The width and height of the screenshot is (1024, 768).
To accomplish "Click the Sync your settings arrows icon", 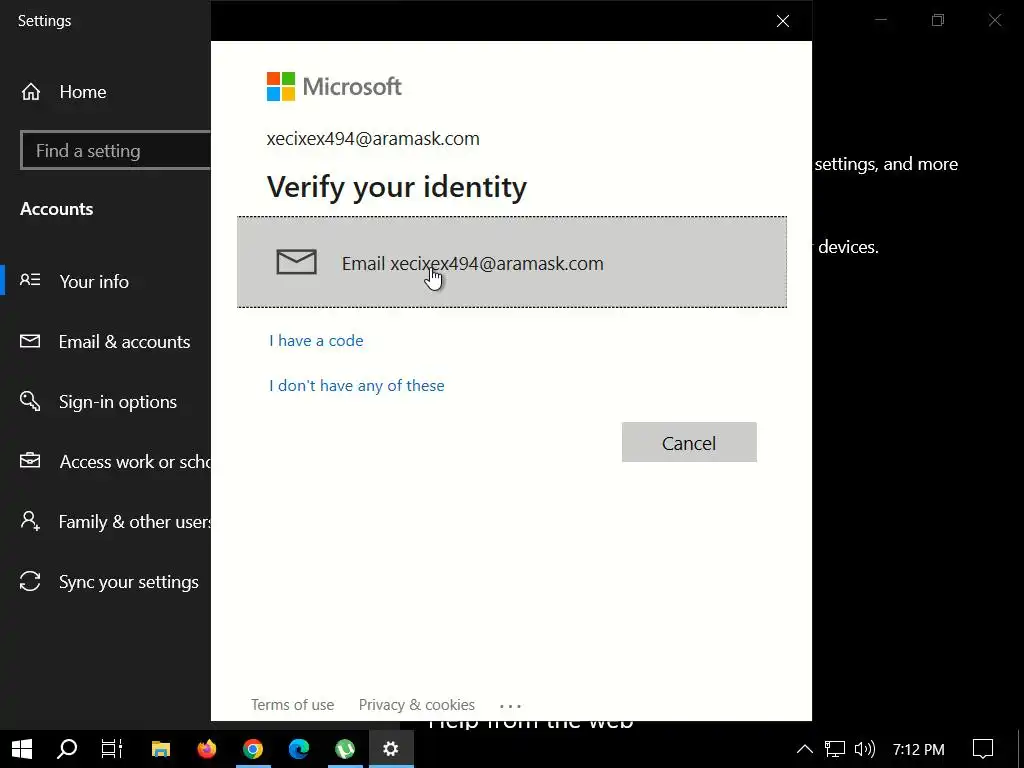I will [30, 581].
